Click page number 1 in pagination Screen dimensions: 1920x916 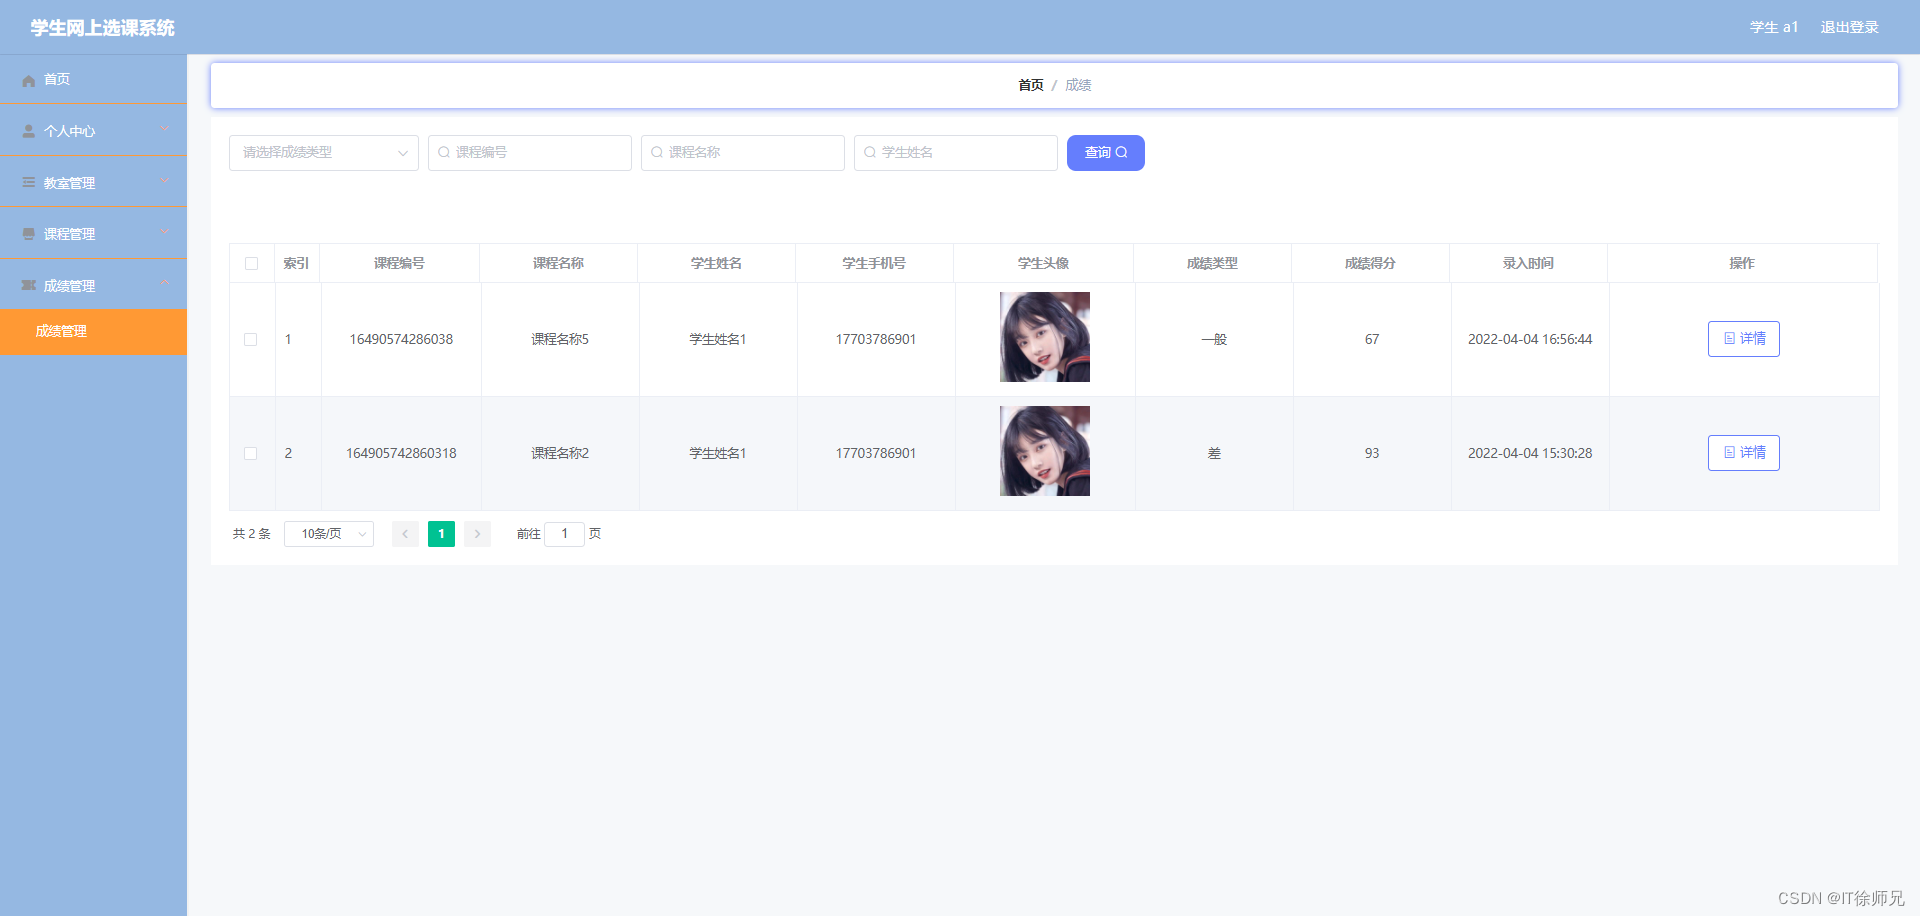tap(441, 533)
